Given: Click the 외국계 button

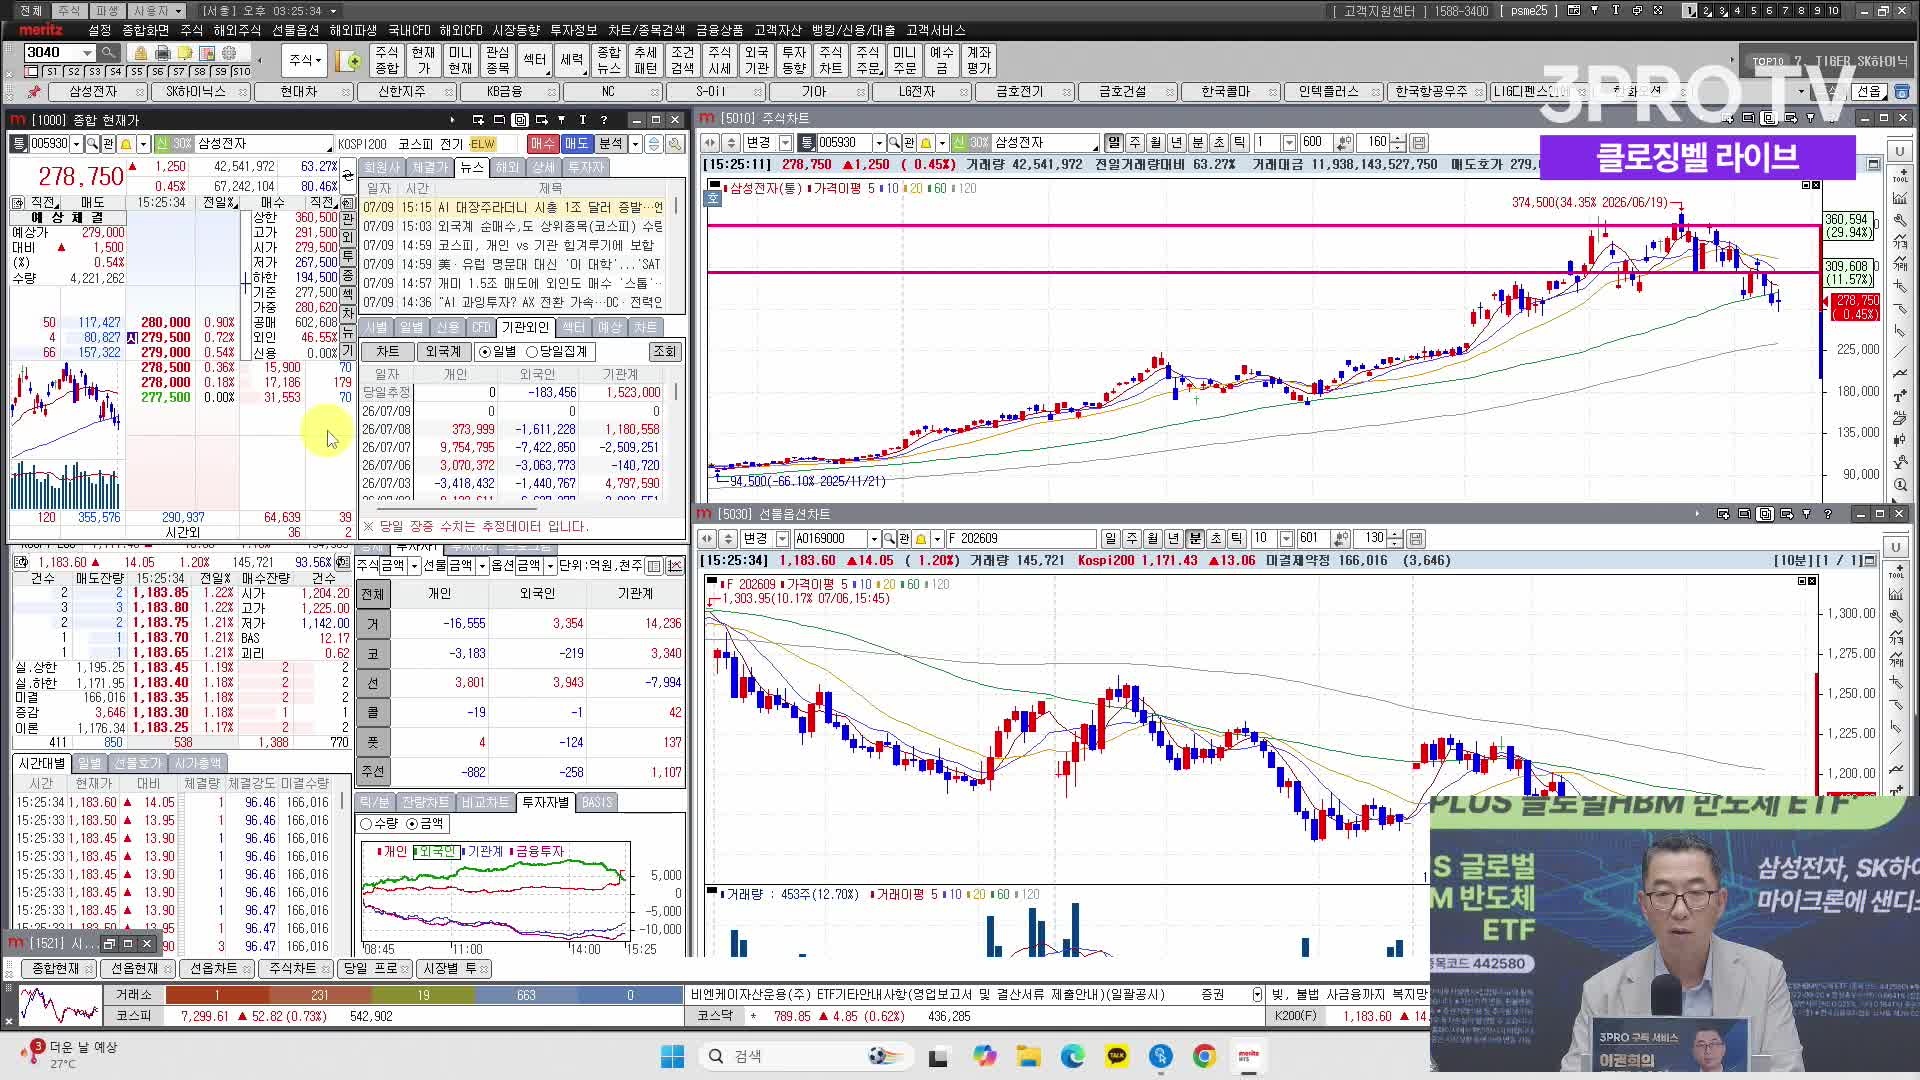Looking at the screenshot, I should pos(443,352).
